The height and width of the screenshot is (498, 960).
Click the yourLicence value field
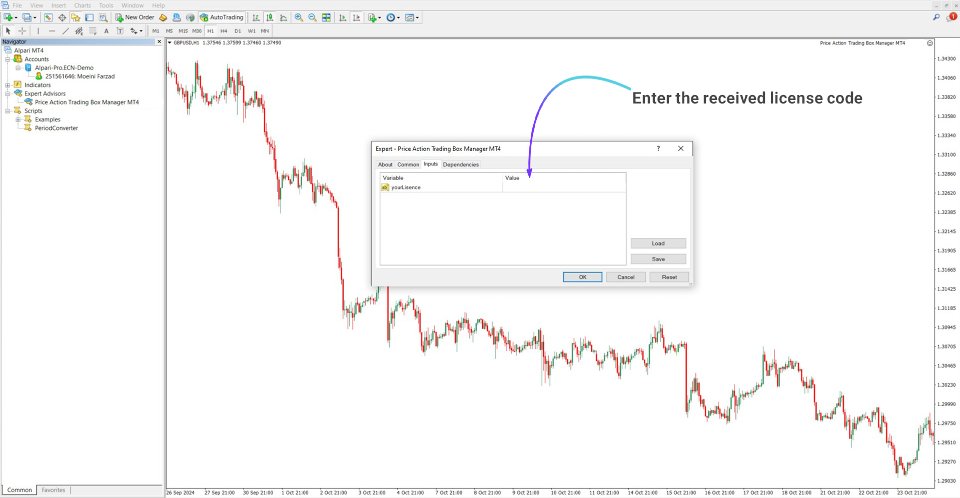coord(564,187)
